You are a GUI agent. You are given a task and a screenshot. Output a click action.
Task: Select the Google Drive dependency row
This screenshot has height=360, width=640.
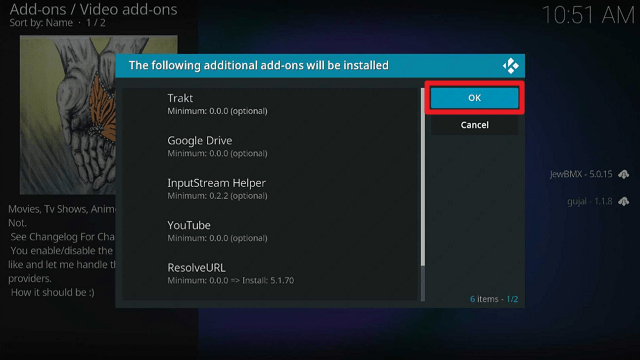click(x=270, y=147)
